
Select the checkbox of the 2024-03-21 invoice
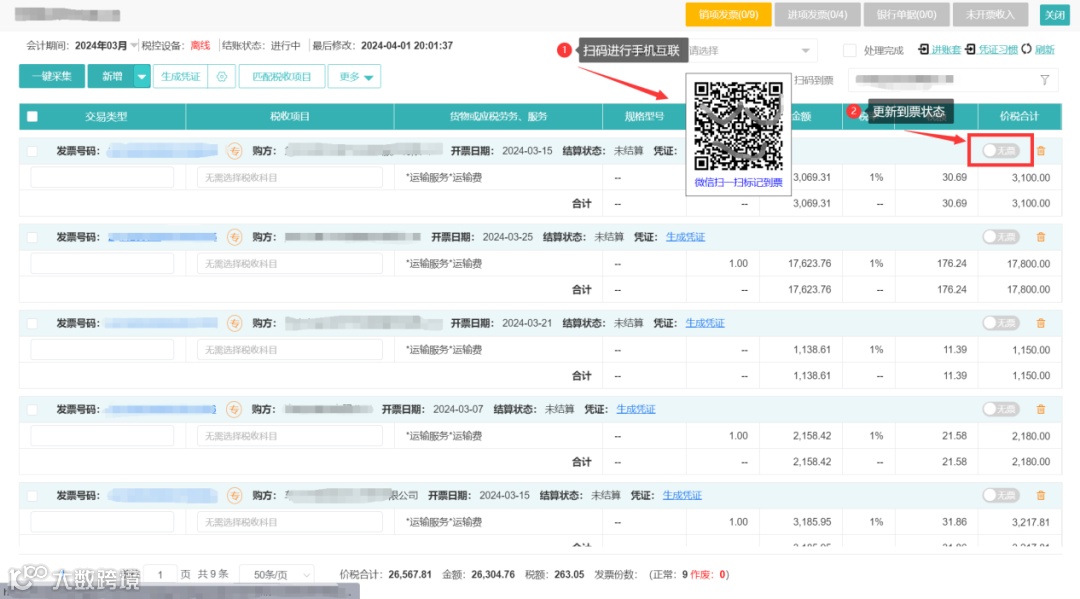pos(32,324)
